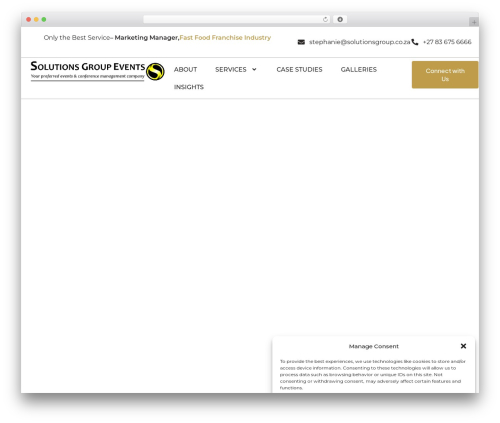Click the Solutions Group Events logo
500x423 pixels.
(97, 71)
